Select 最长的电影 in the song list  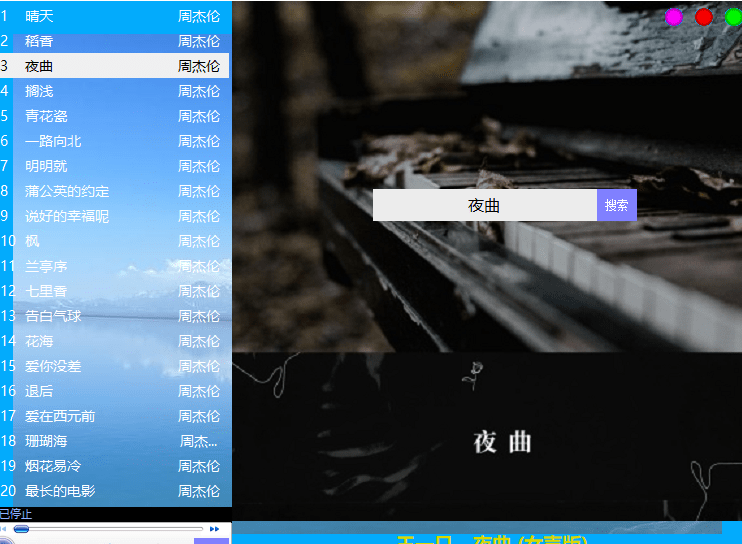tap(60, 491)
